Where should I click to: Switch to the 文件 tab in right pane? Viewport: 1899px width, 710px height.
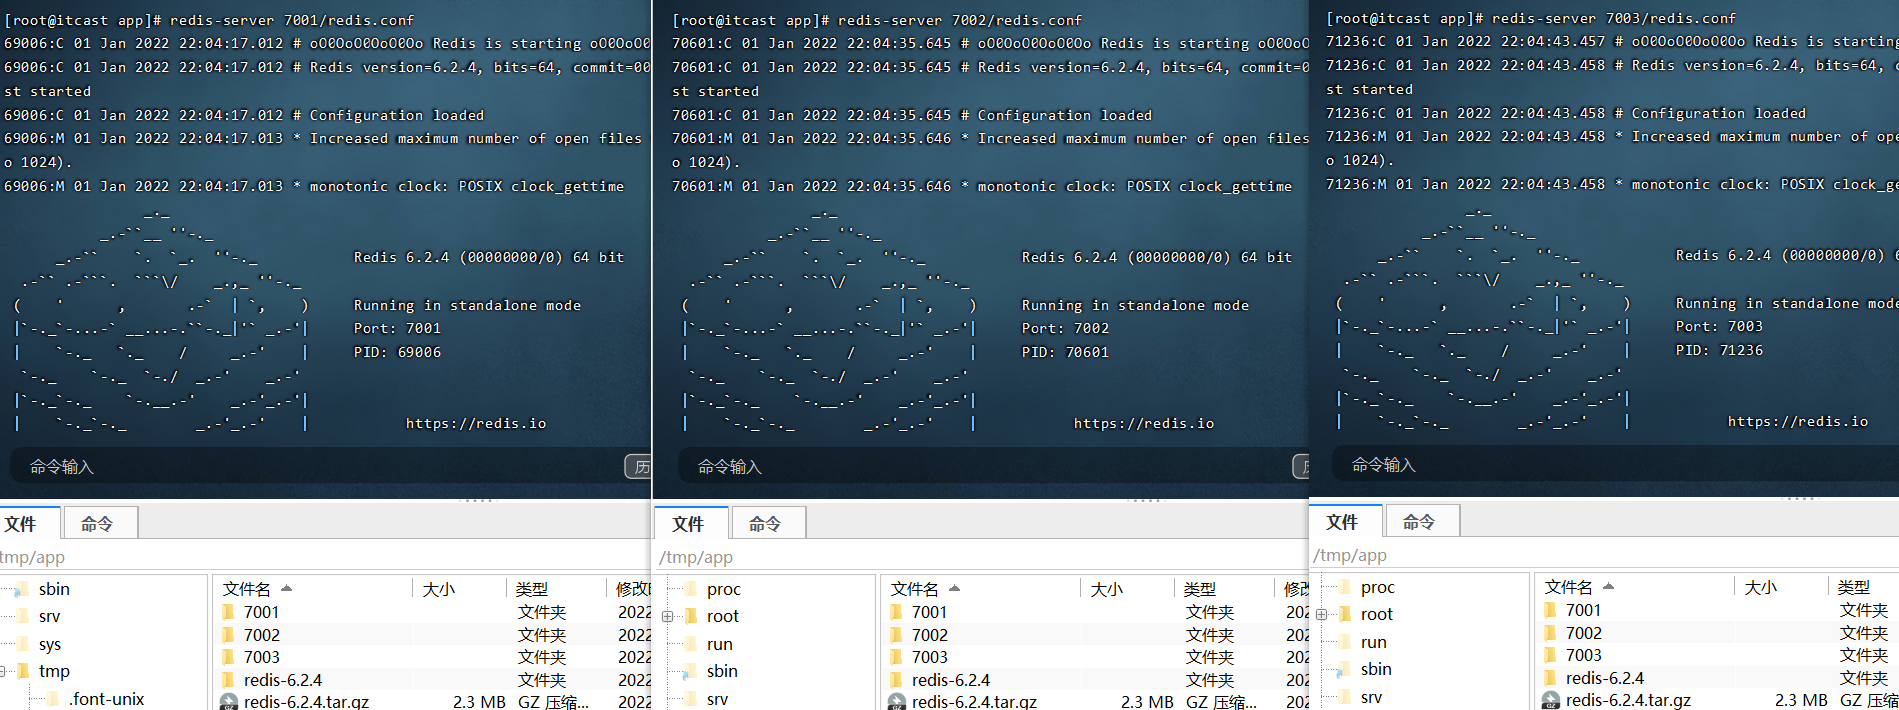point(1344,522)
